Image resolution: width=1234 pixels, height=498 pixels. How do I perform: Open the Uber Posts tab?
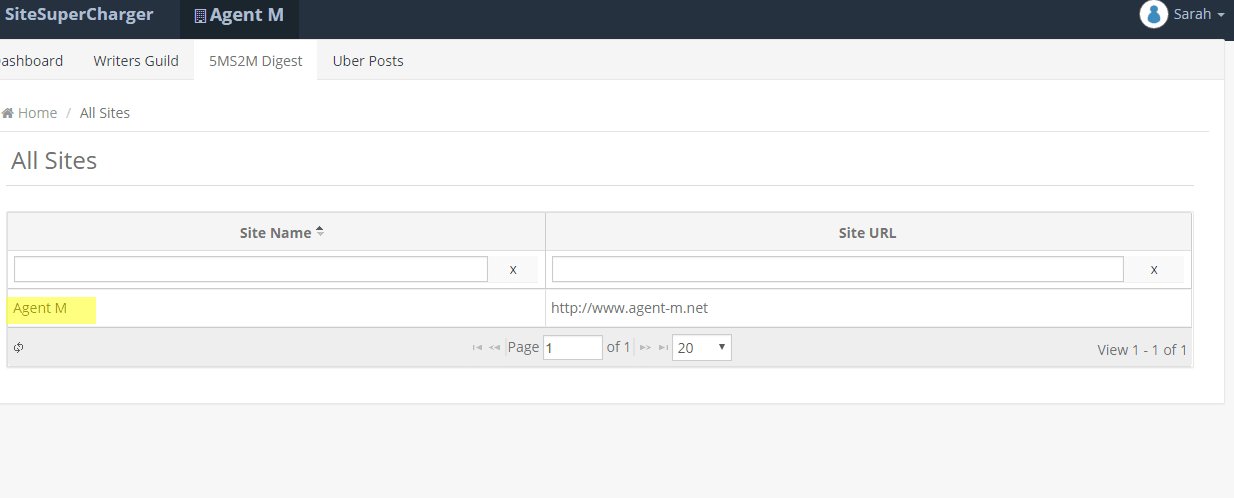(368, 61)
